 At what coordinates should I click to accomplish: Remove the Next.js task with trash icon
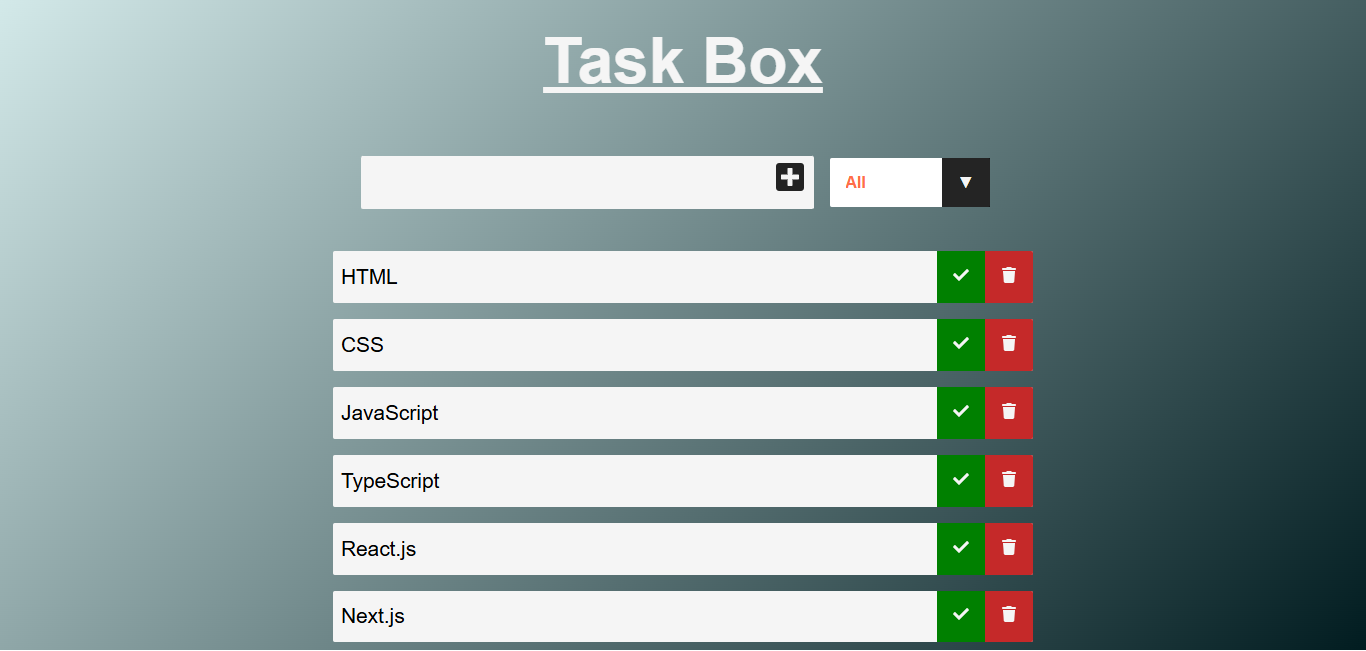(1009, 615)
